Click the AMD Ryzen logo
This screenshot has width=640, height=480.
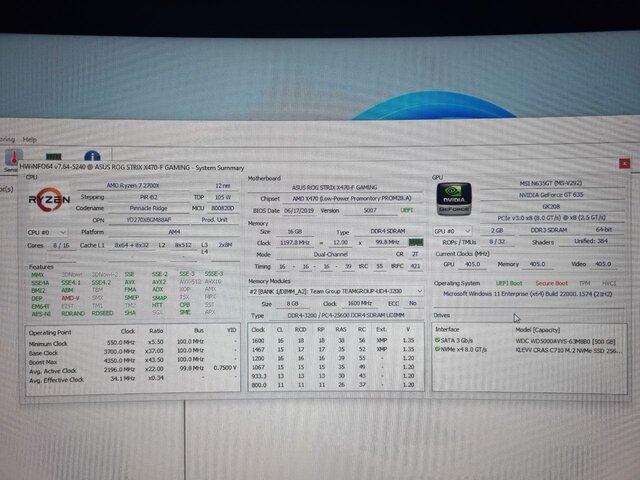[x=46, y=199]
